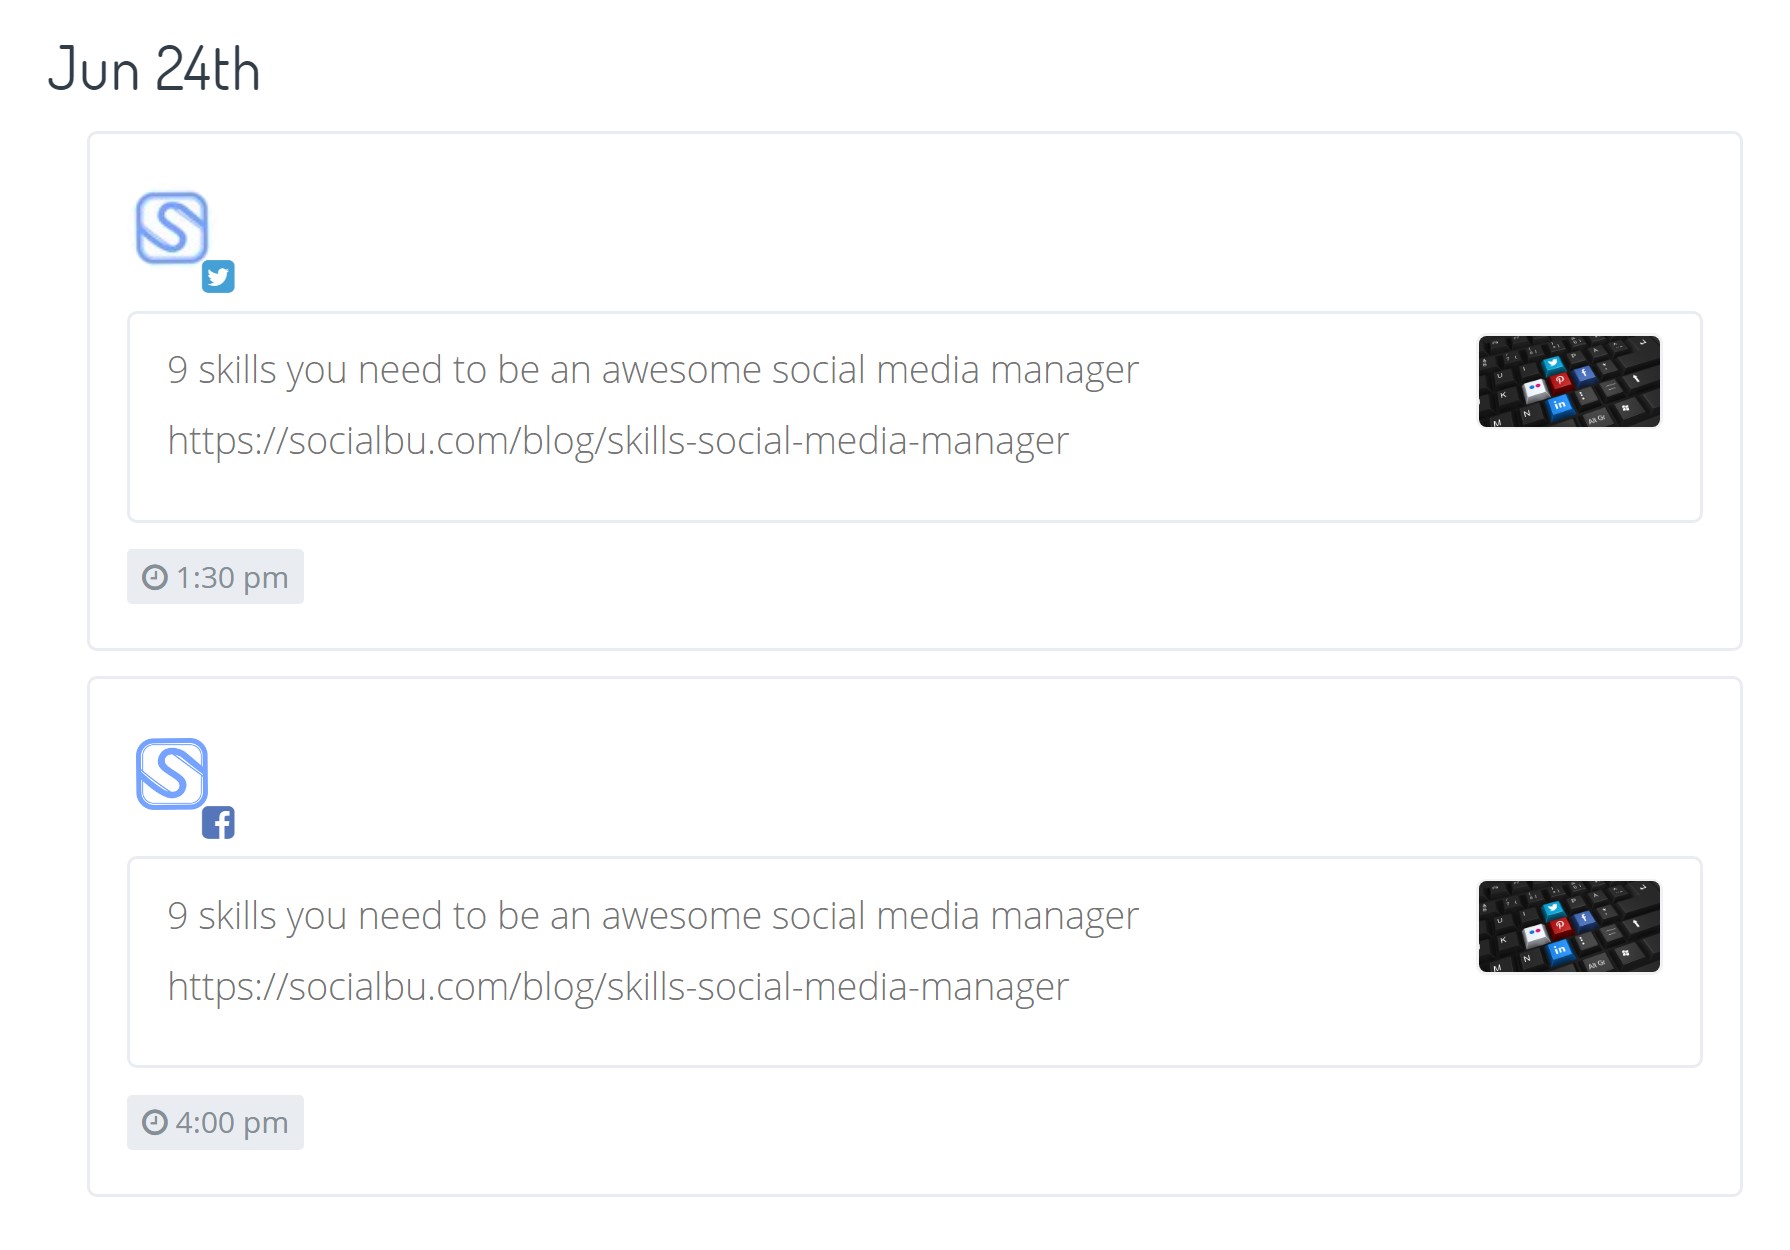The width and height of the screenshot is (1790, 1250).
Task: Click the Jun 24th date heading
Action: coord(154,69)
